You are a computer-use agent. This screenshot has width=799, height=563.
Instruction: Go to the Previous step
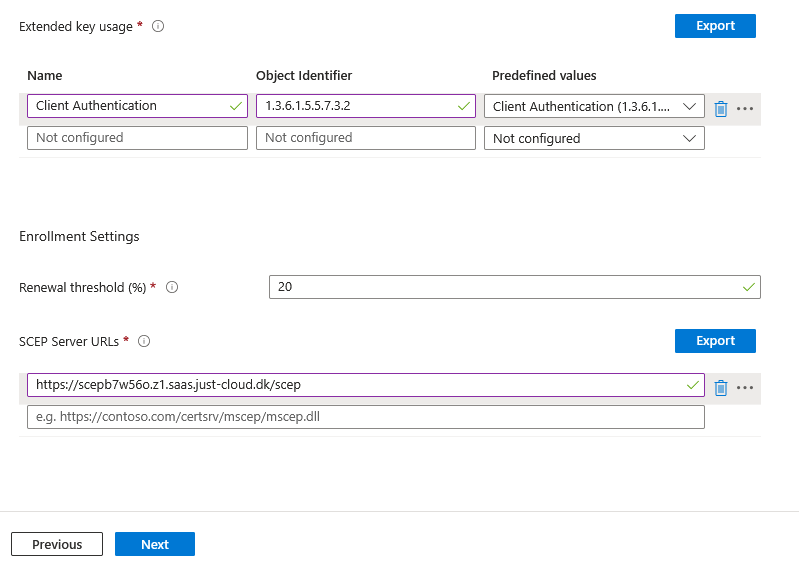click(x=57, y=544)
